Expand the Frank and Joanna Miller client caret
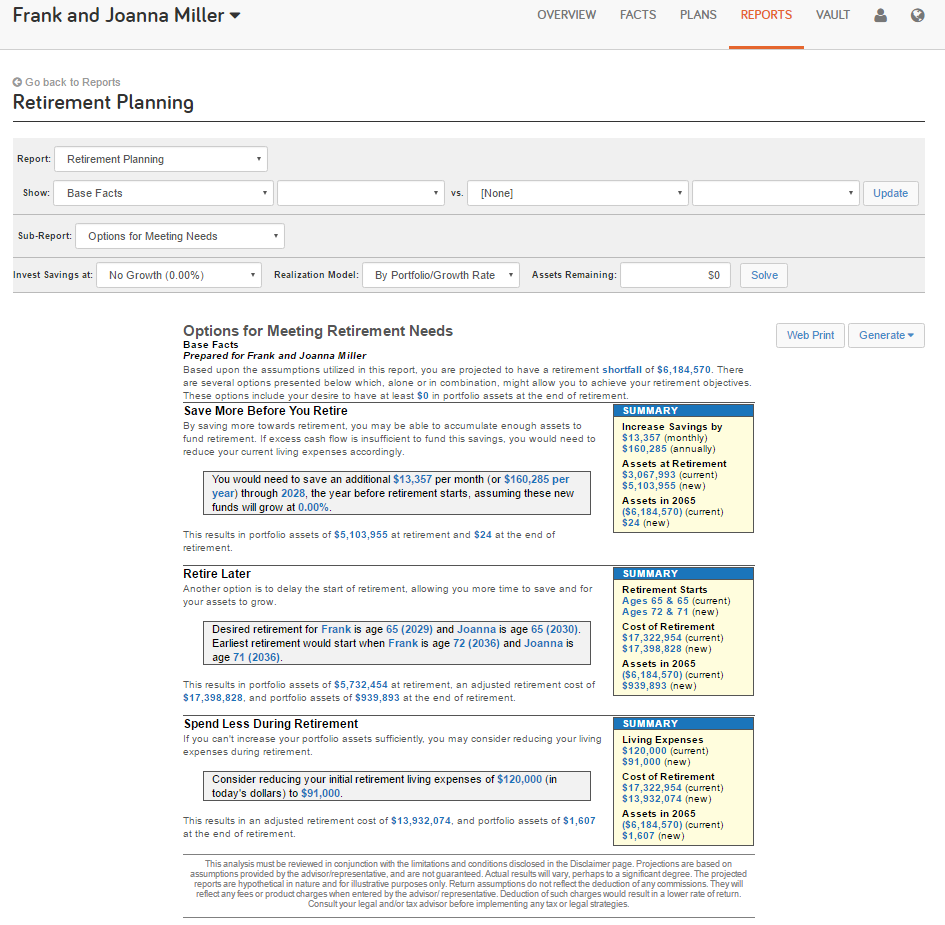Viewport: 945px width, 925px height. tap(235, 16)
